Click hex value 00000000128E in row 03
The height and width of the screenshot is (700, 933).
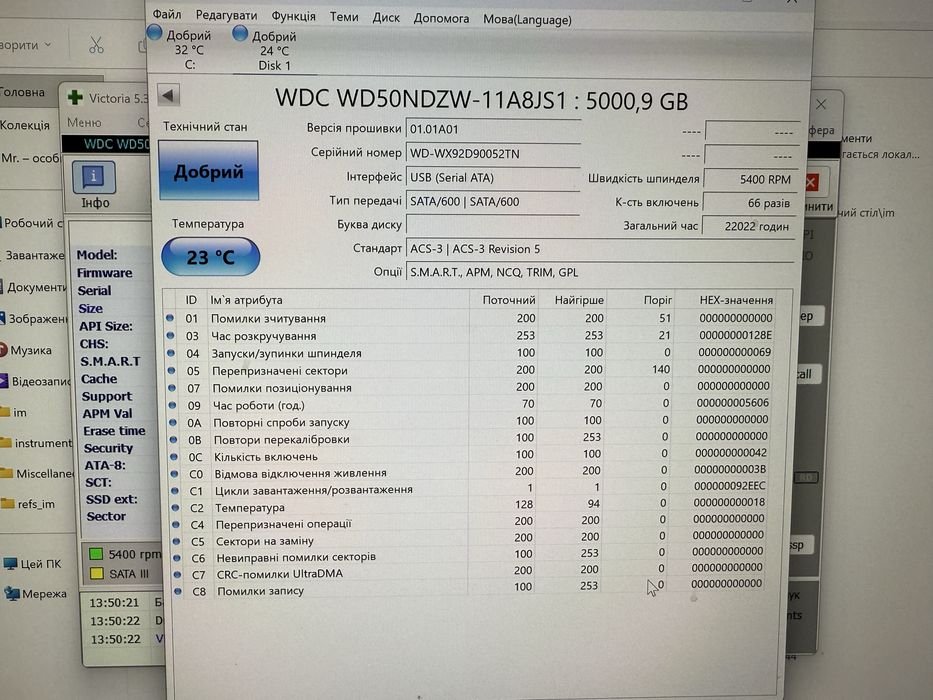click(x=735, y=335)
